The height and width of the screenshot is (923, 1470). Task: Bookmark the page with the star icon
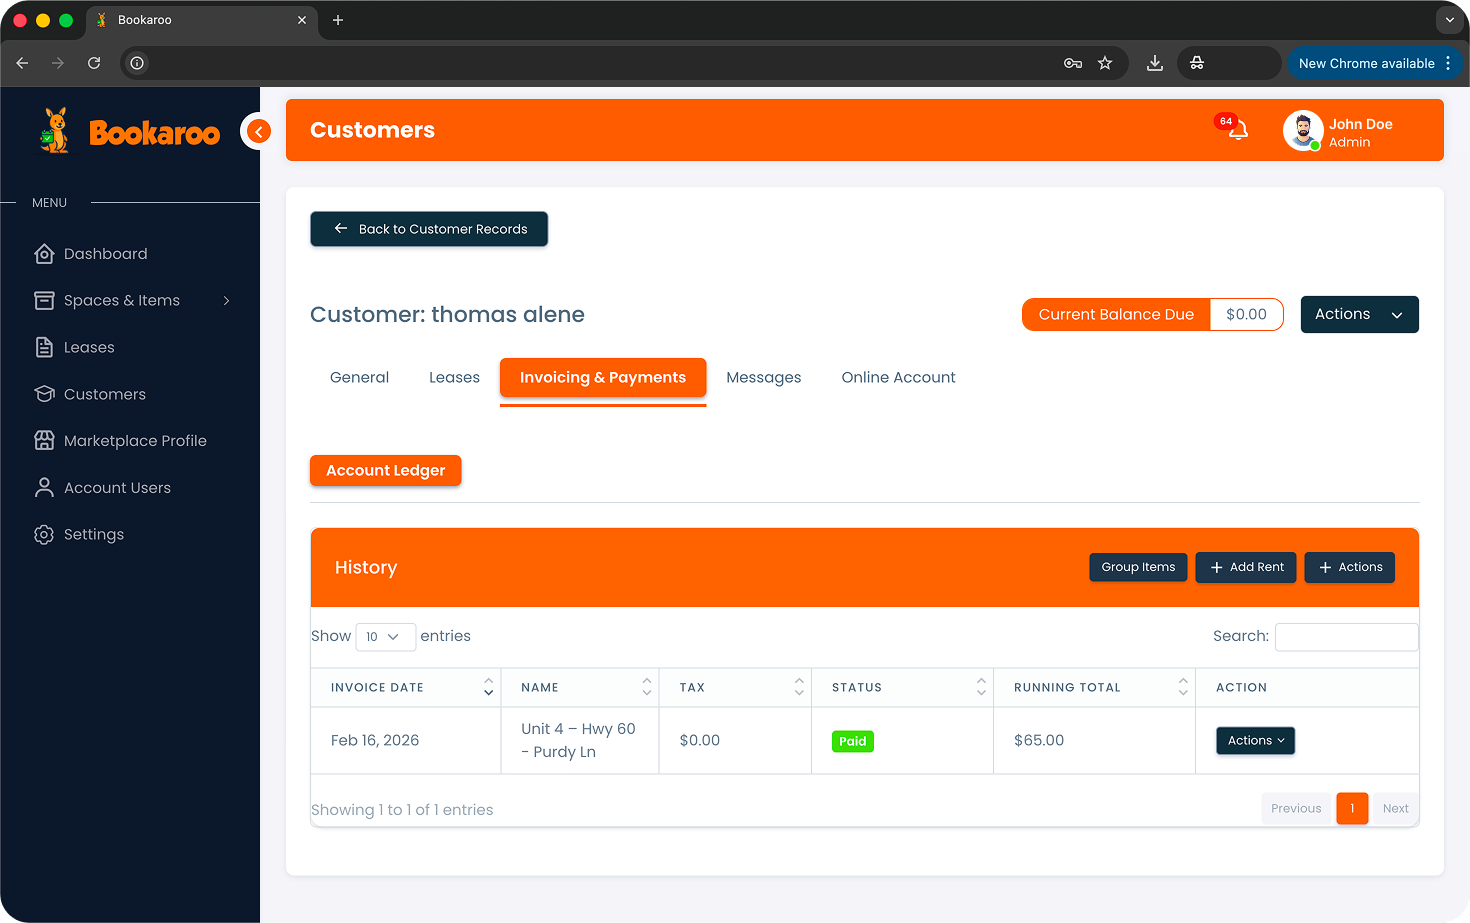point(1105,63)
